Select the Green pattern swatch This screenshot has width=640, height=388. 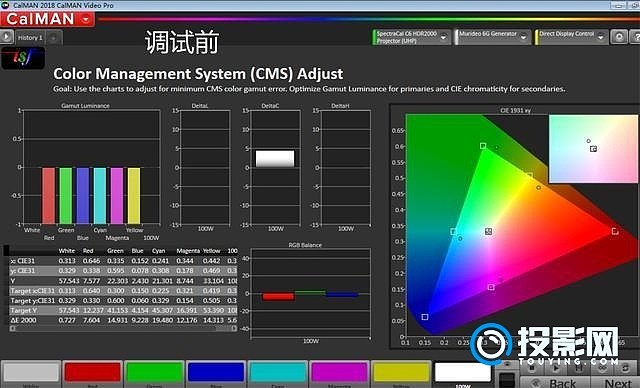[154, 373]
